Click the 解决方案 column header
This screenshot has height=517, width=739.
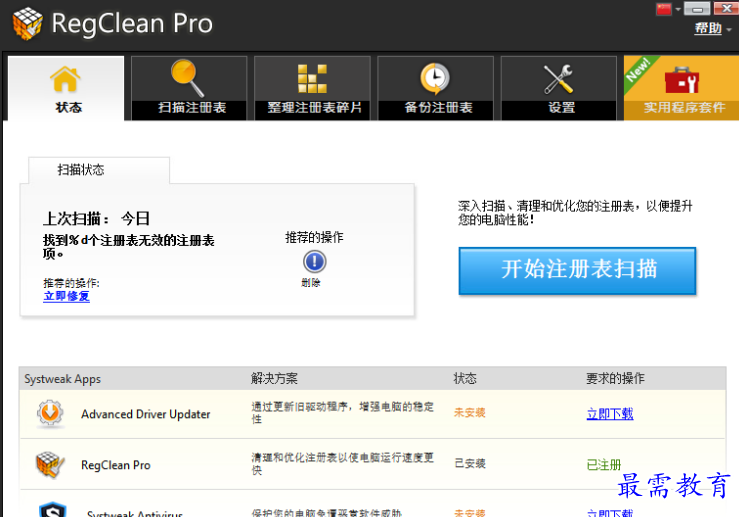[274, 378]
